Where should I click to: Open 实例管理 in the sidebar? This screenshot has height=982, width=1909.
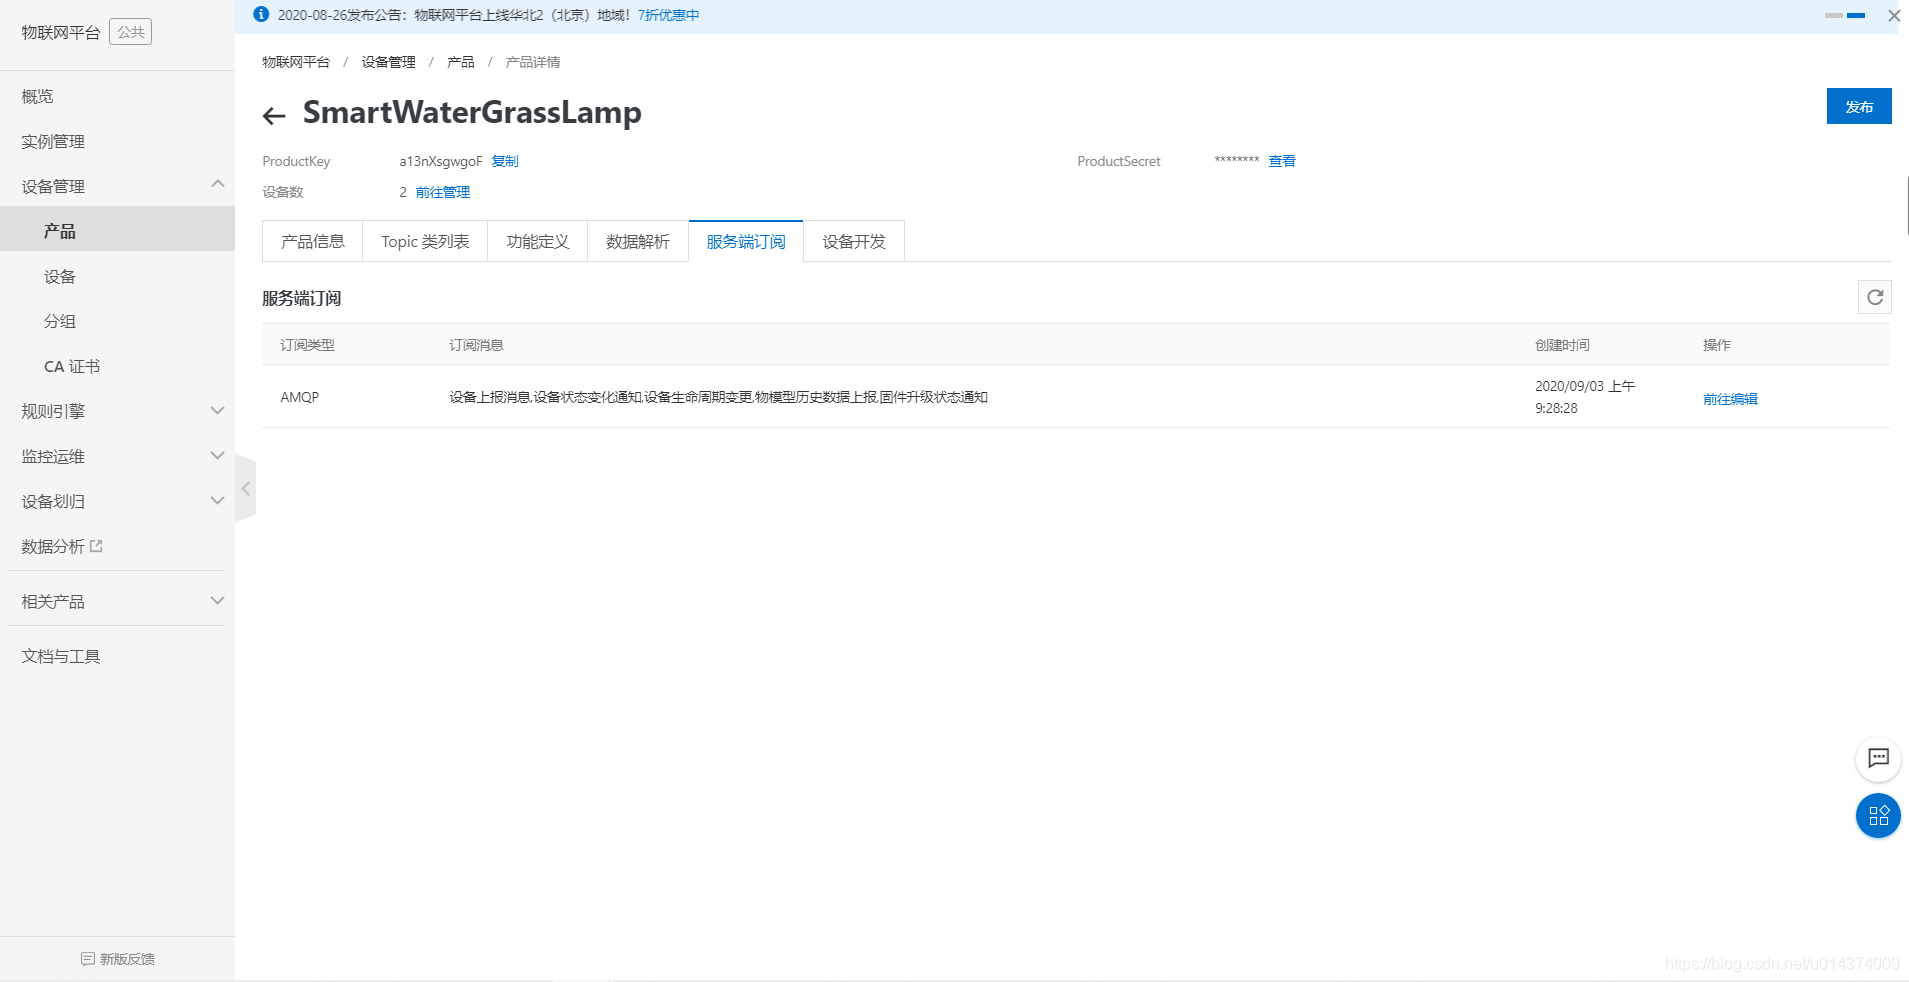[53, 141]
